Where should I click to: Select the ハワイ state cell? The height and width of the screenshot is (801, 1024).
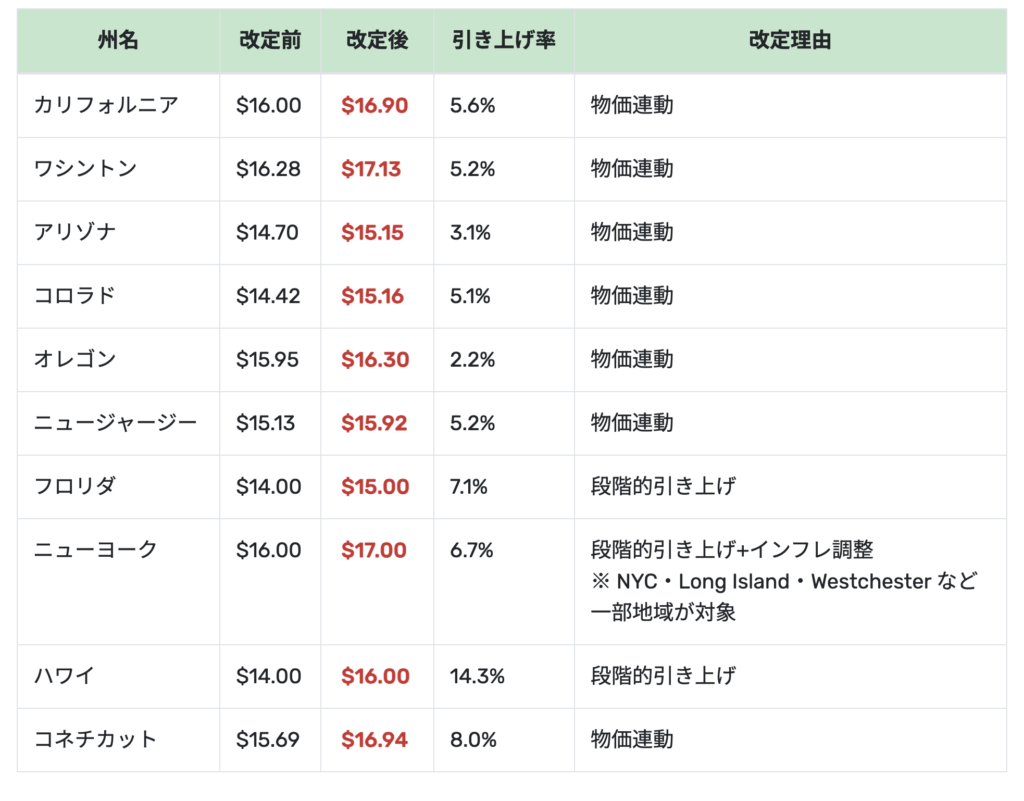coord(64,676)
